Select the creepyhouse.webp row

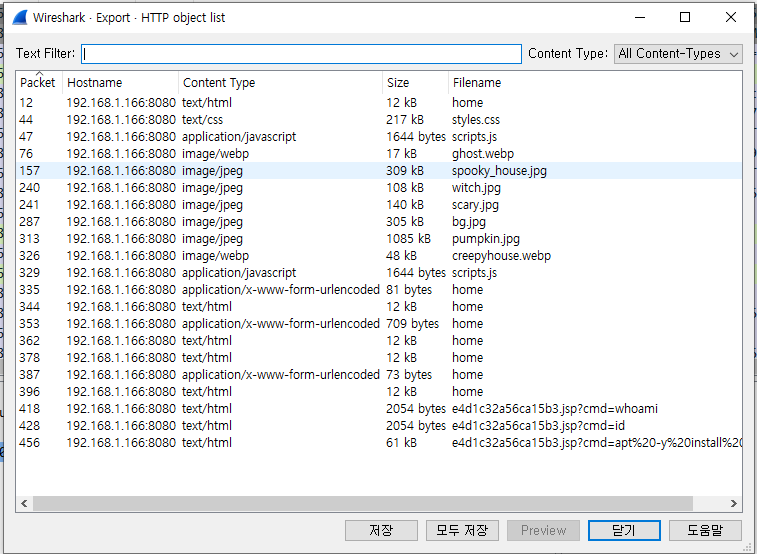[379, 255]
